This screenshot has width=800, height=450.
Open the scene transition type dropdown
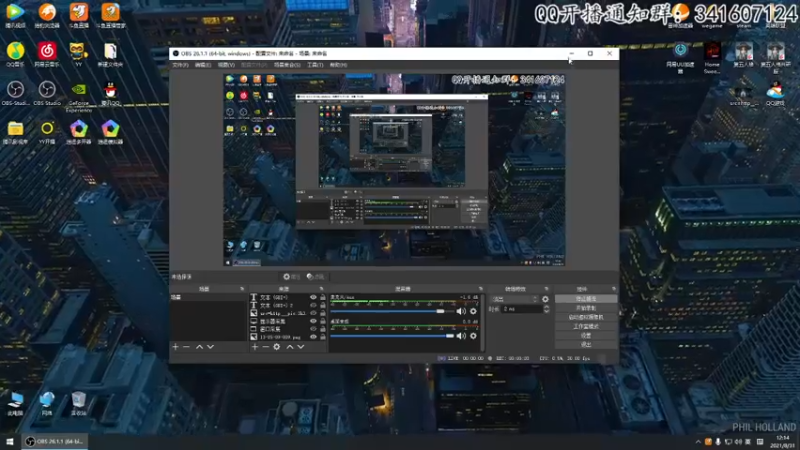[514, 299]
